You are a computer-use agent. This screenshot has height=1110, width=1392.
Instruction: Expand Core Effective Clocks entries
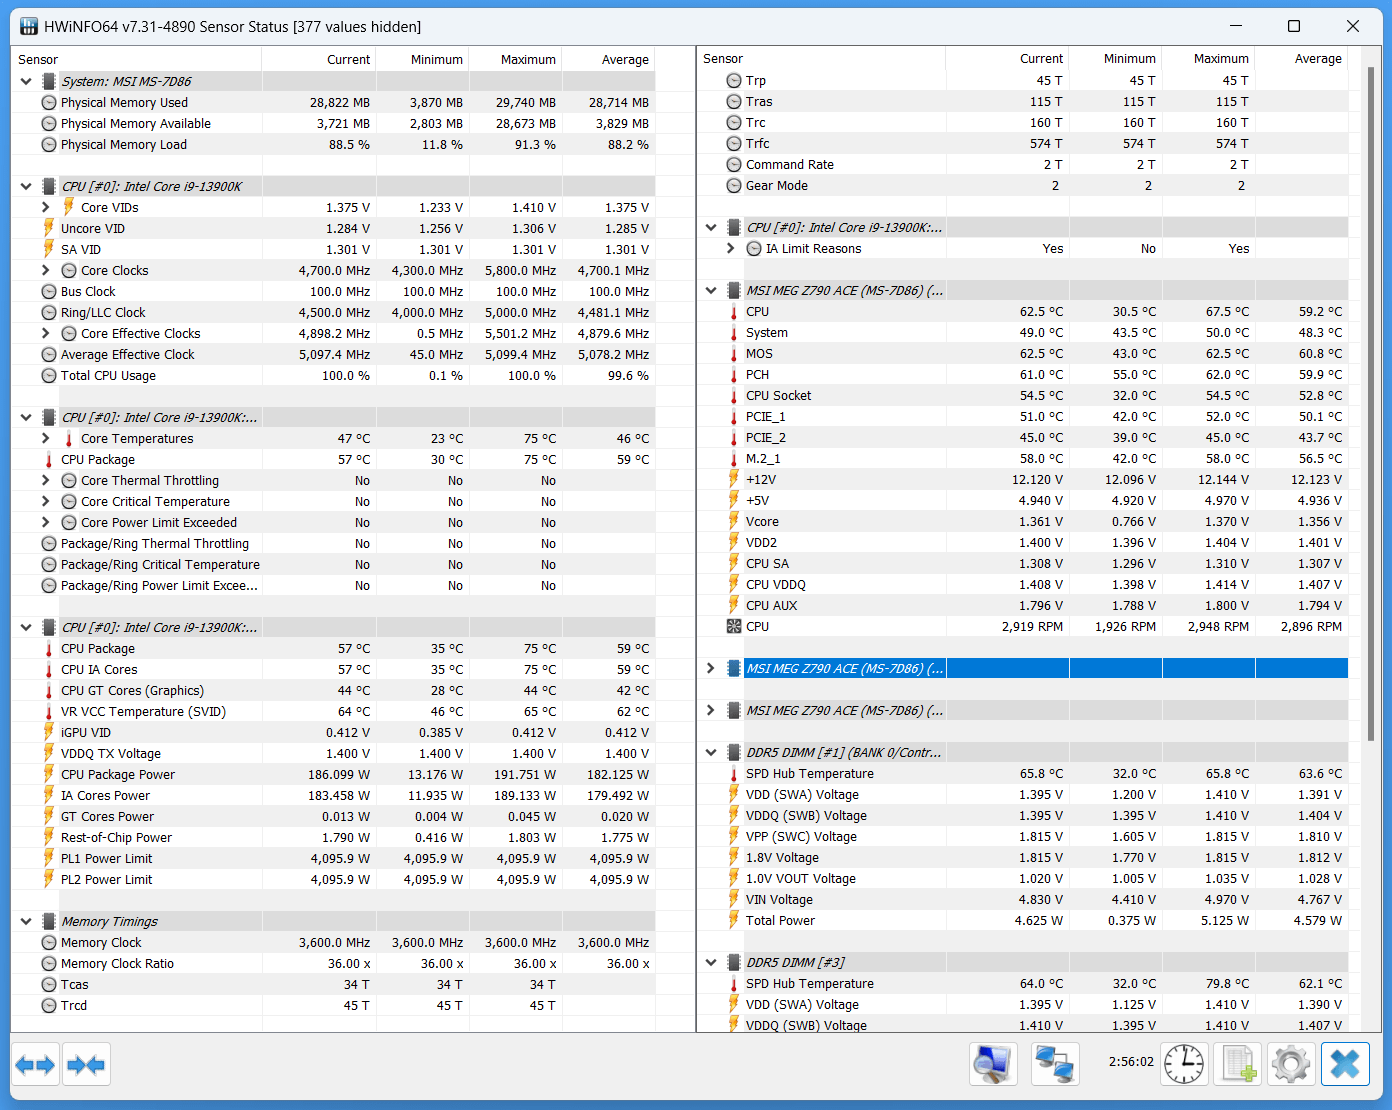(46, 334)
